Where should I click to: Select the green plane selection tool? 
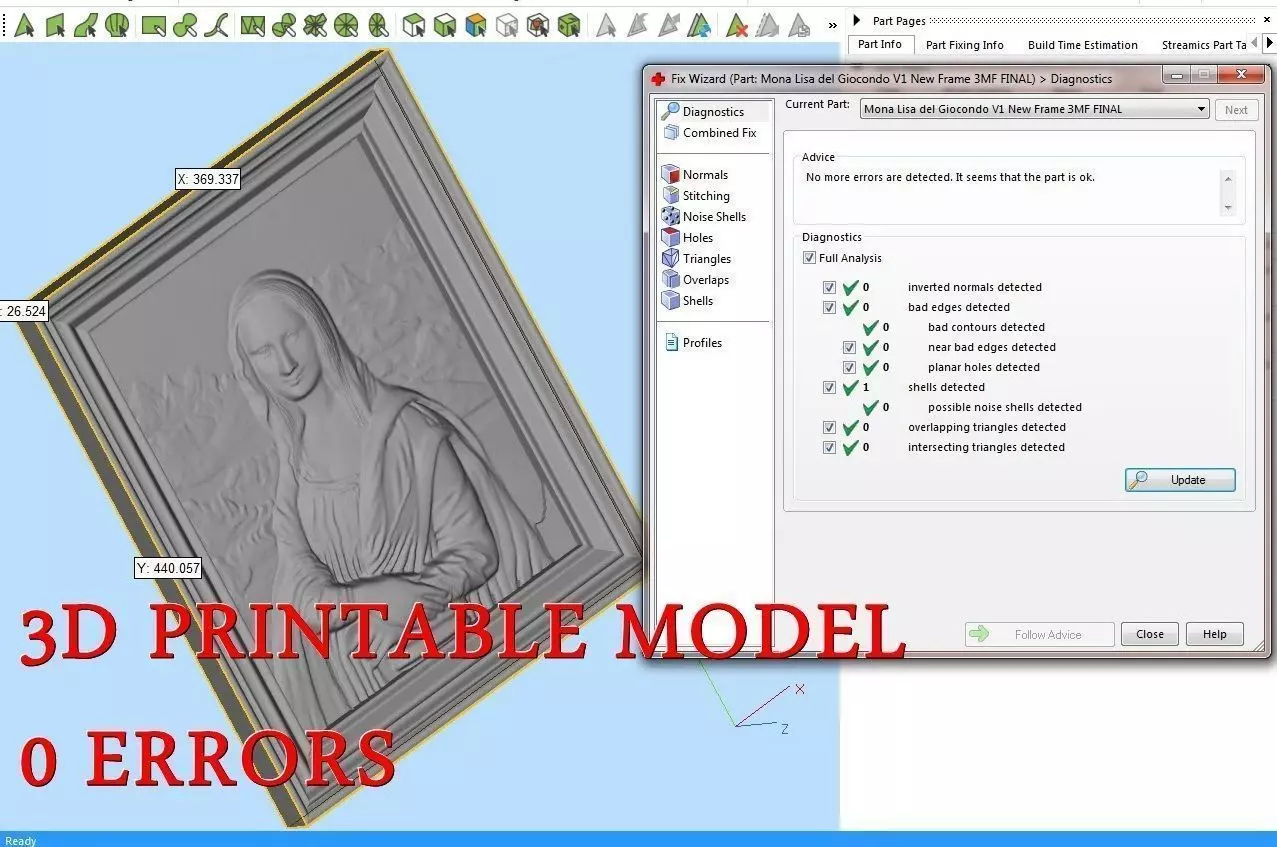[55, 25]
